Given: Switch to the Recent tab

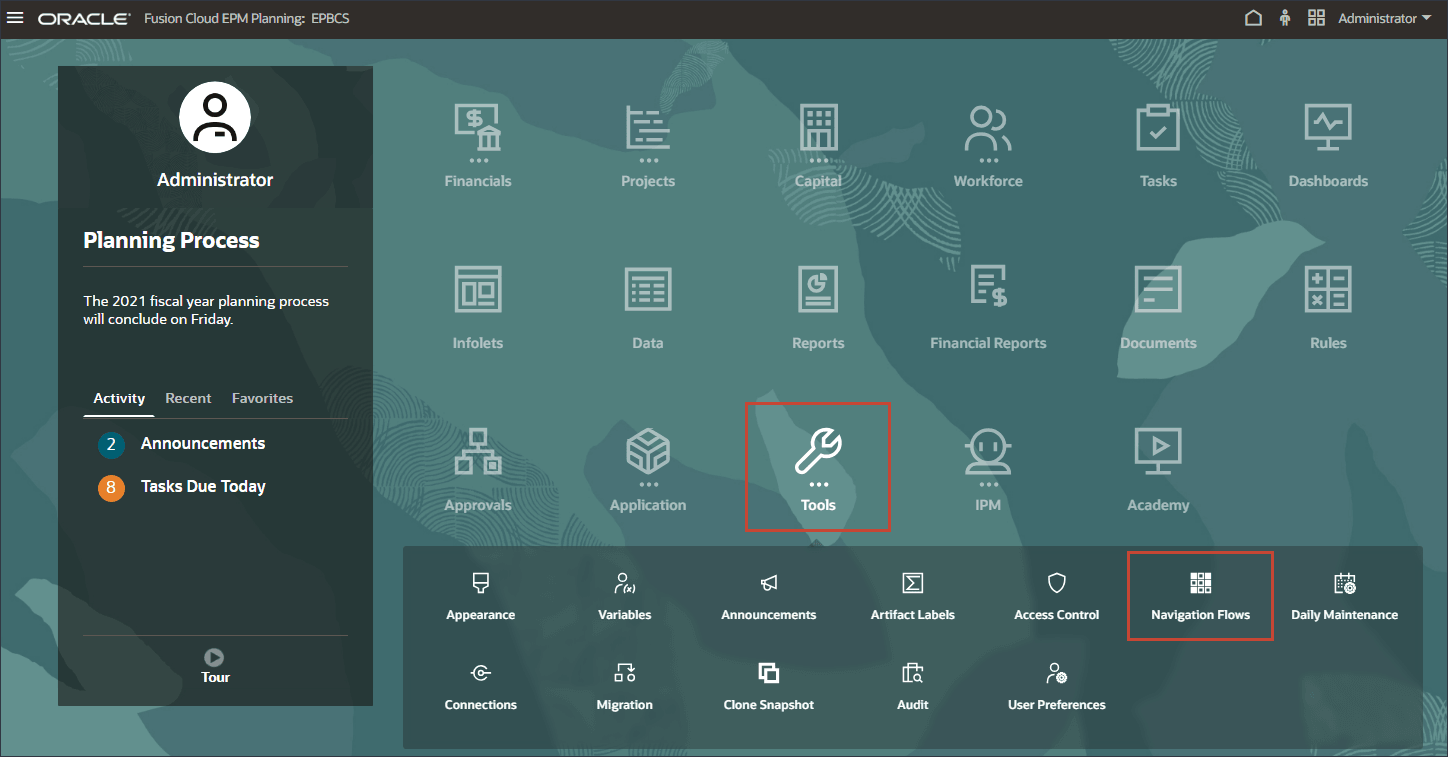Looking at the screenshot, I should click(188, 398).
